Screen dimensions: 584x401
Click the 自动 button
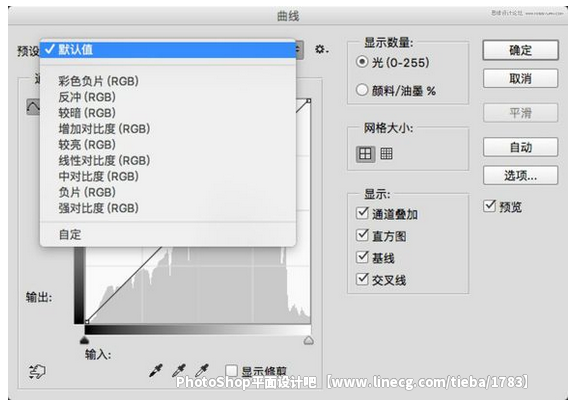520,147
